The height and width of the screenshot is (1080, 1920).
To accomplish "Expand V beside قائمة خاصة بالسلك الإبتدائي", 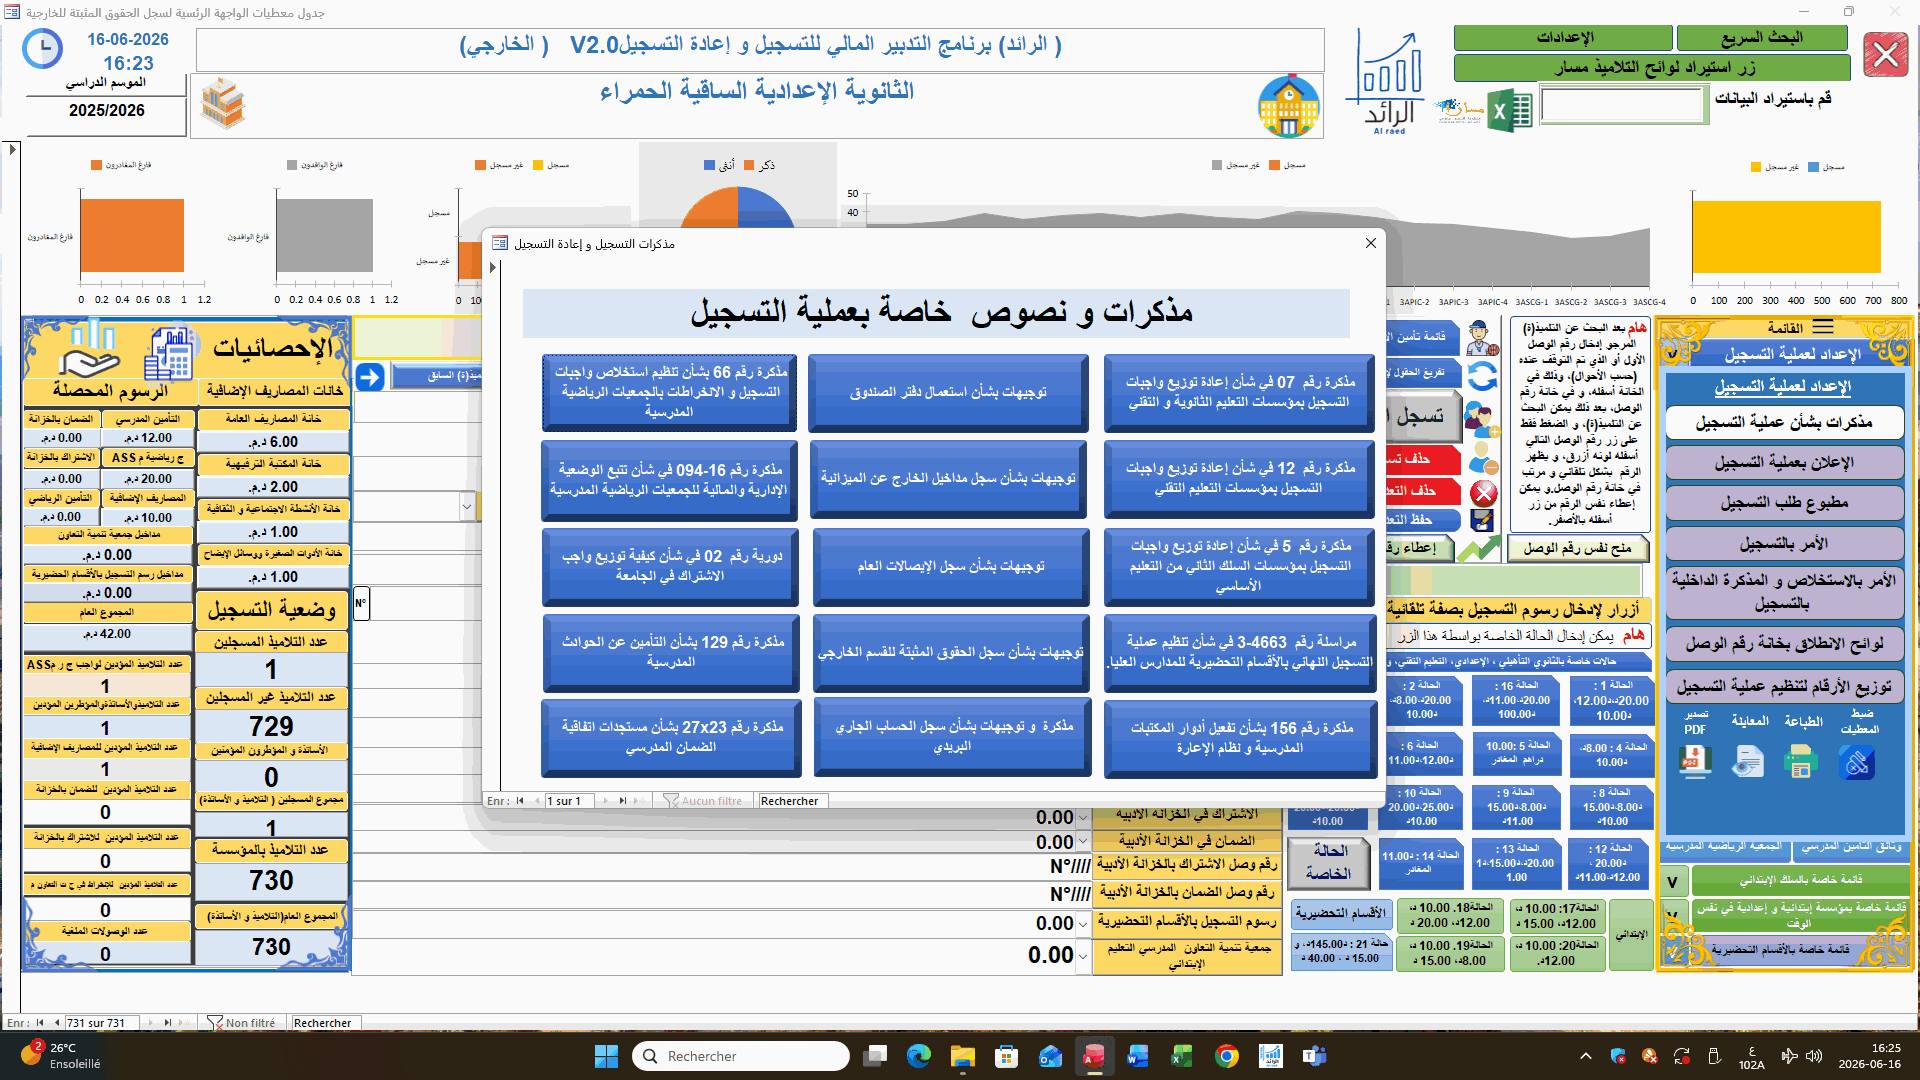I will 1673,882.
